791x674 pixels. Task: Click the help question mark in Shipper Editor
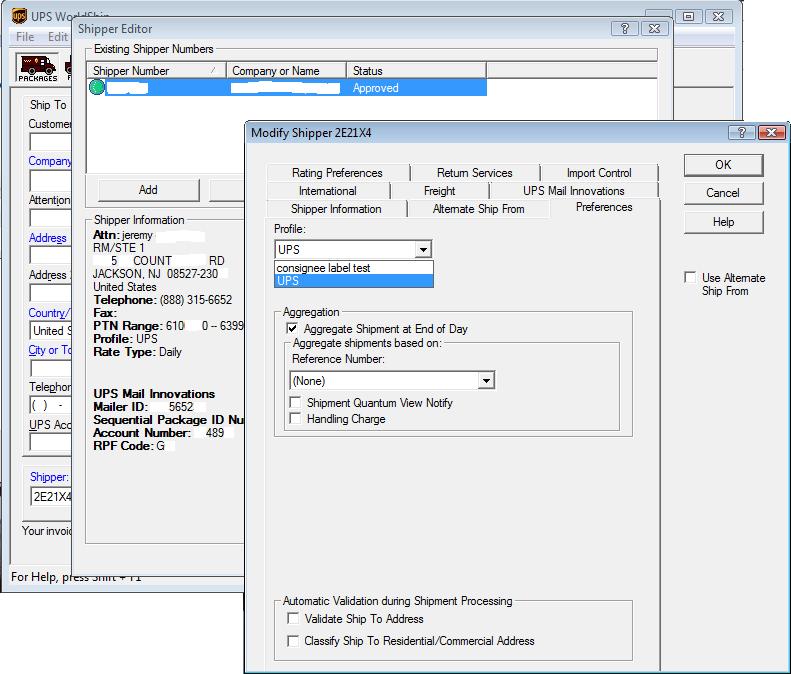625,29
